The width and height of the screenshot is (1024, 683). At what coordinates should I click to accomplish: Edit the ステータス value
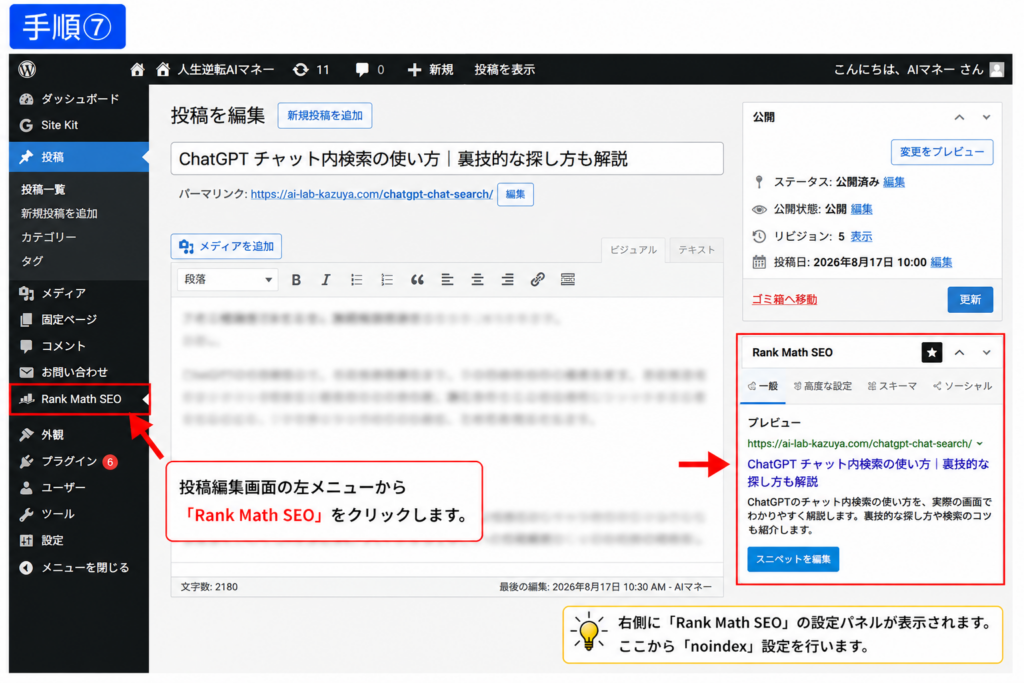894,182
